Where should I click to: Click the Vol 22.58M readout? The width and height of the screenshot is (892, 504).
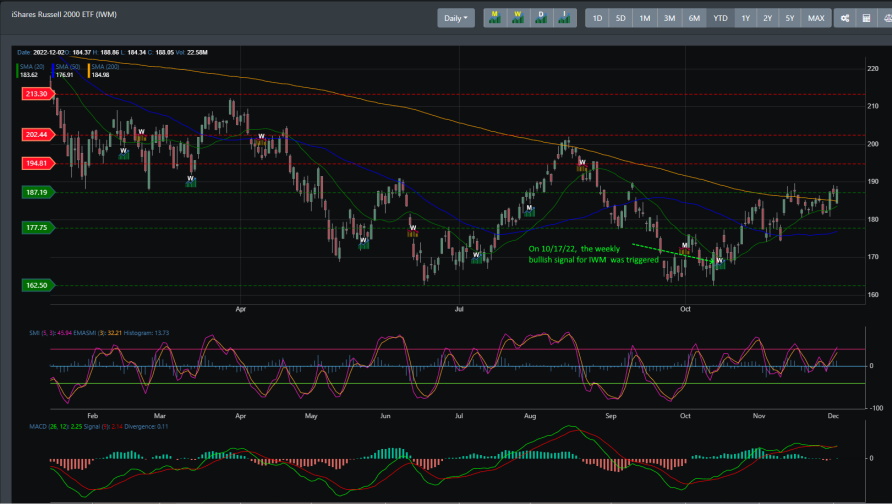click(191, 52)
